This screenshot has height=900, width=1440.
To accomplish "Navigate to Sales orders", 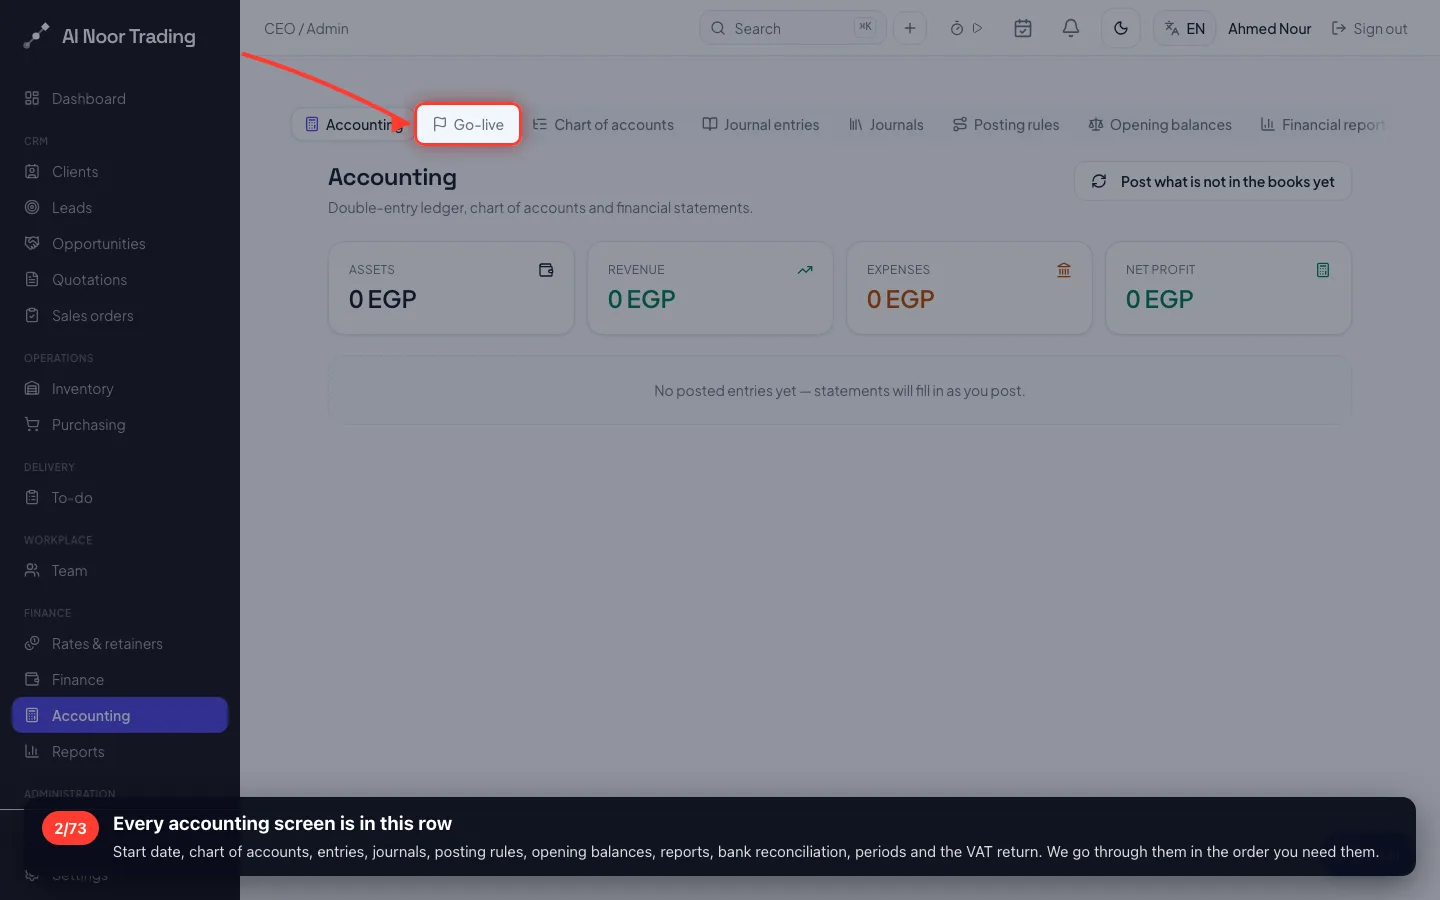I will (120, 315).
